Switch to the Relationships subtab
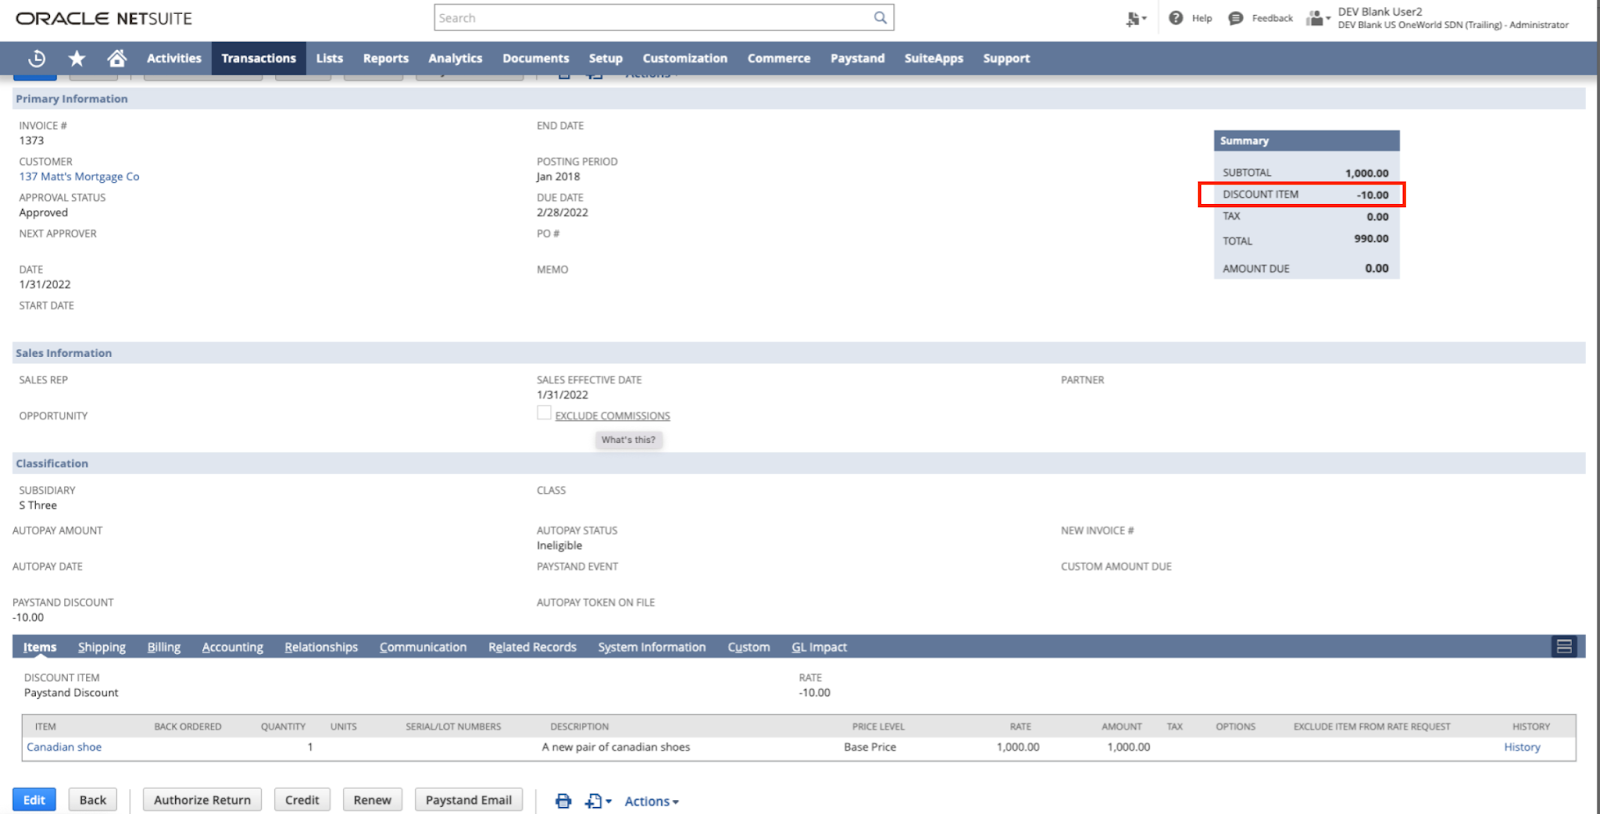 pyautogui.click(x=321, y=647)
